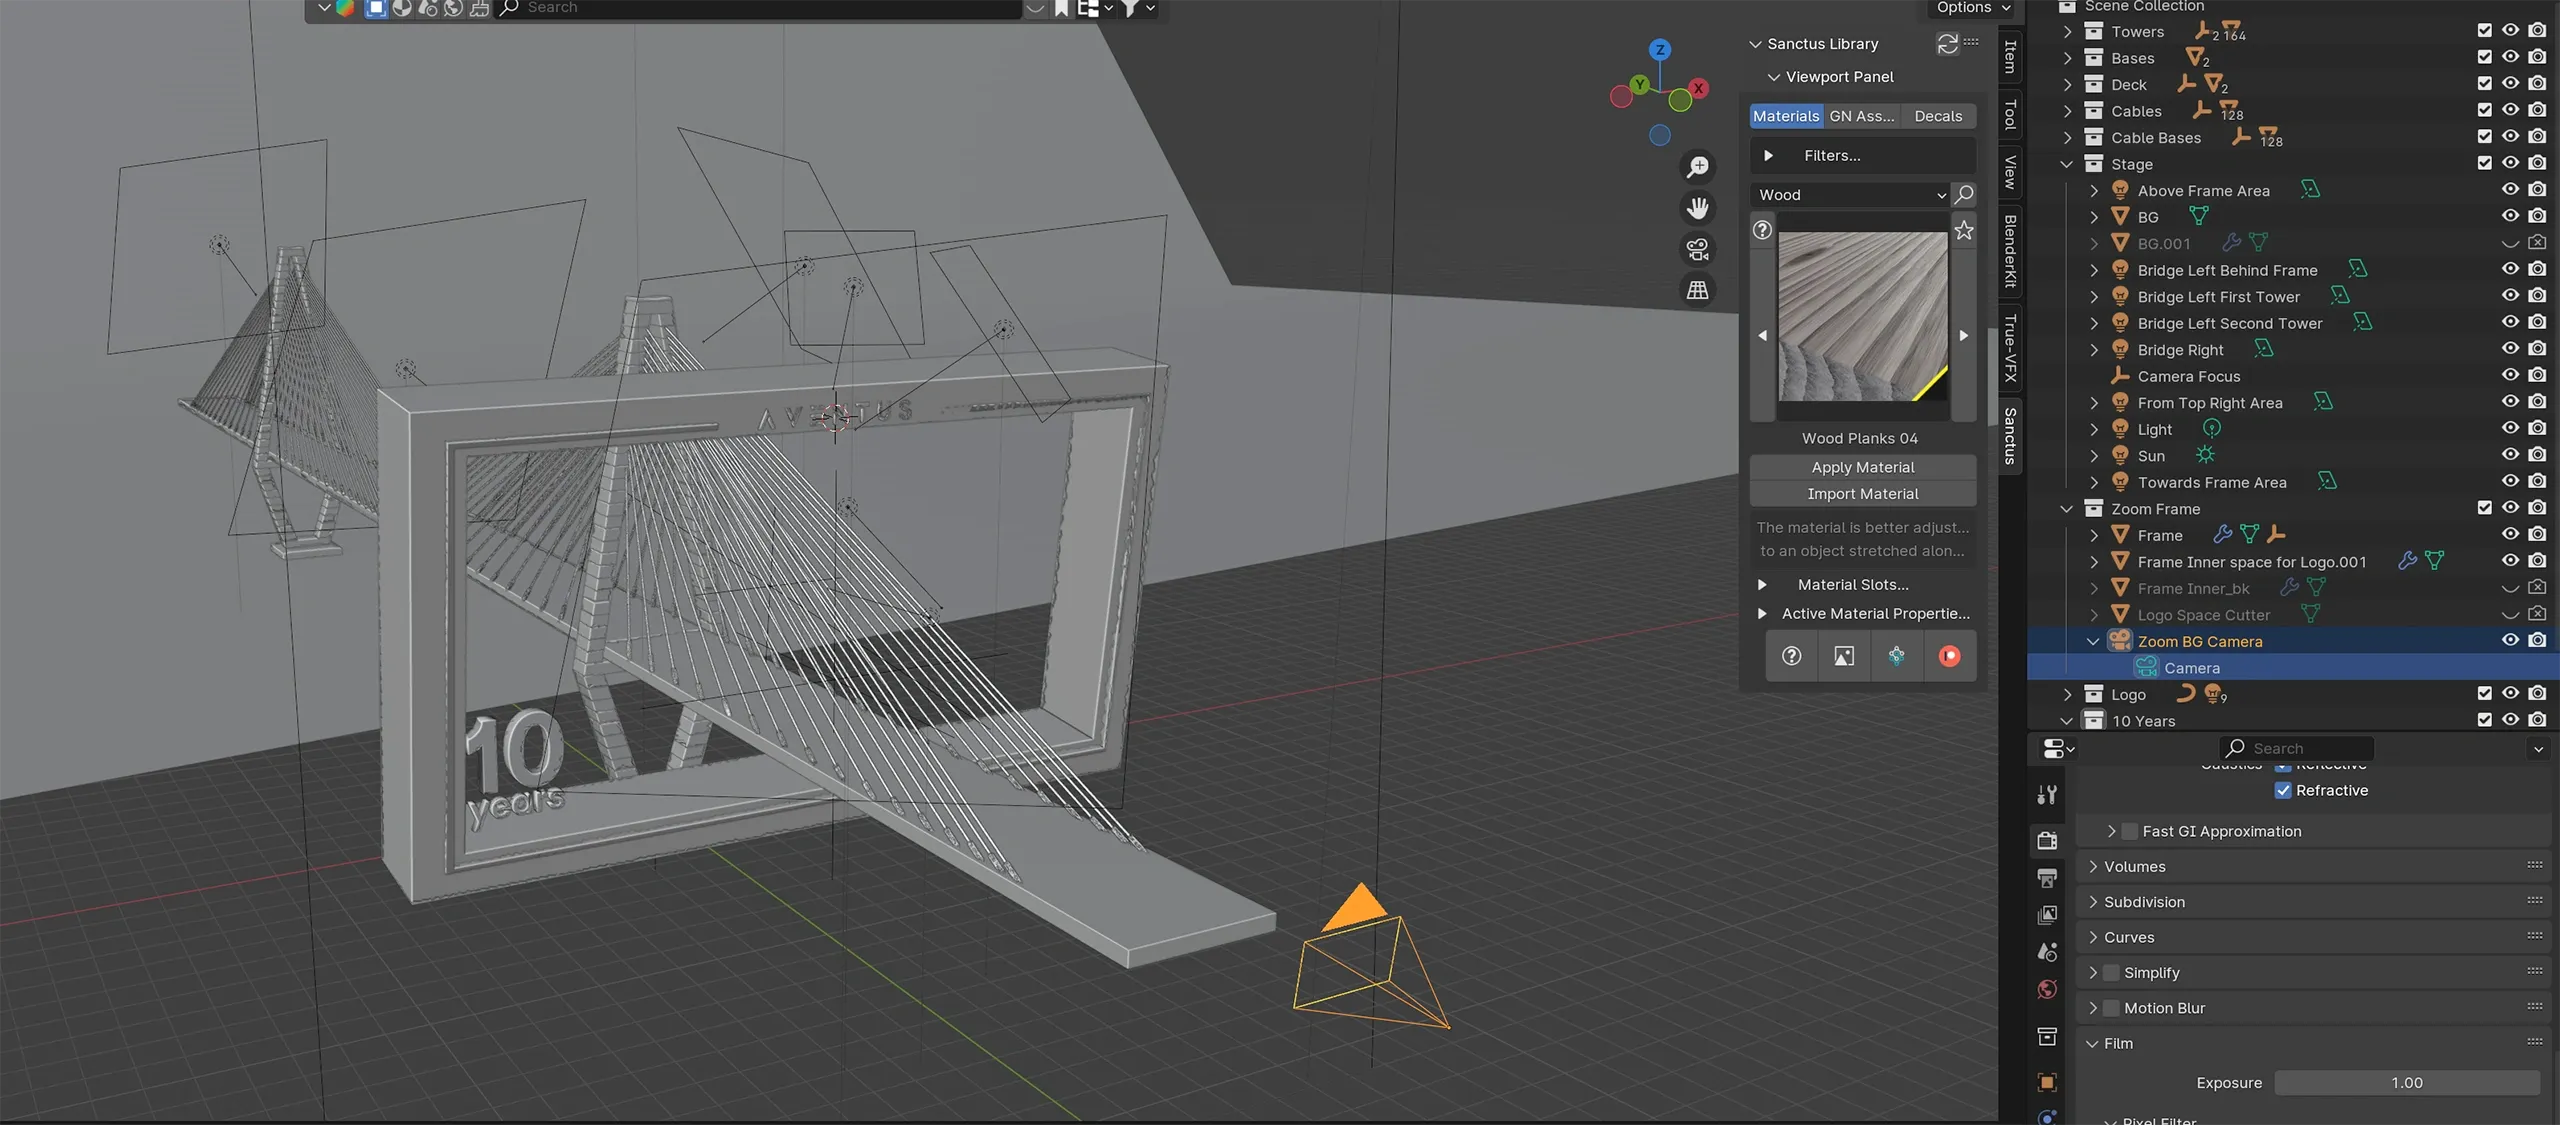Viewport: 2560px width, 1125px height.
Task: Click the Apply Material button
Action: (x=1863, y=467)
